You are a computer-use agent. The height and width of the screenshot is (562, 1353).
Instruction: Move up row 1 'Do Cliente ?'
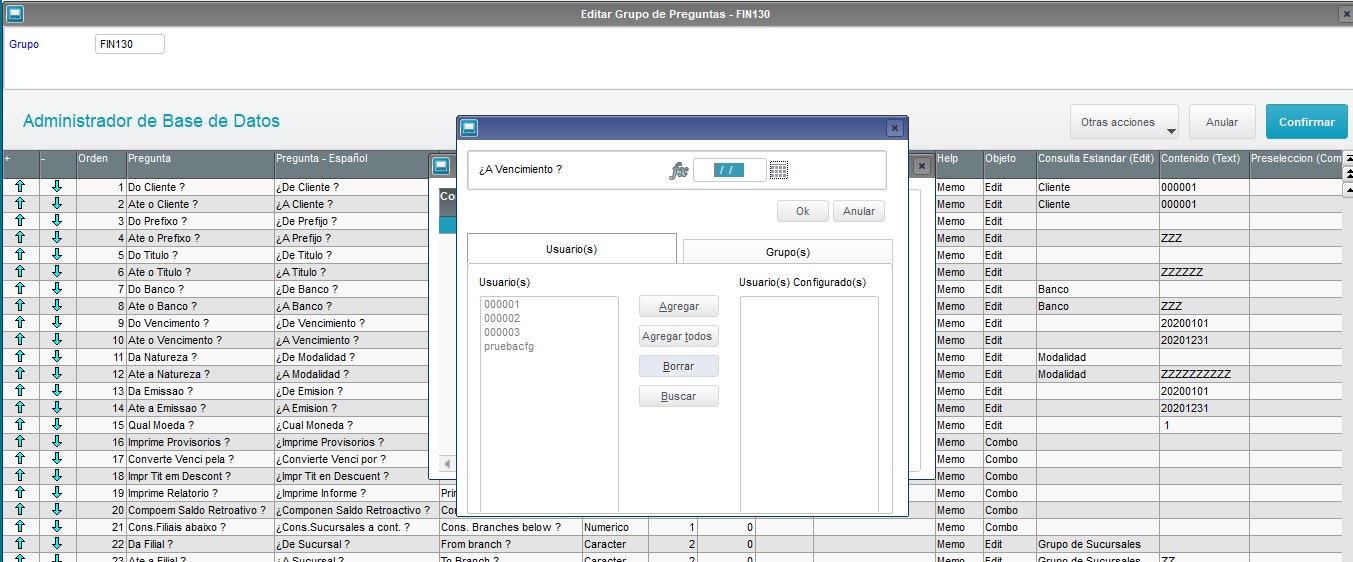pos(19,187)
